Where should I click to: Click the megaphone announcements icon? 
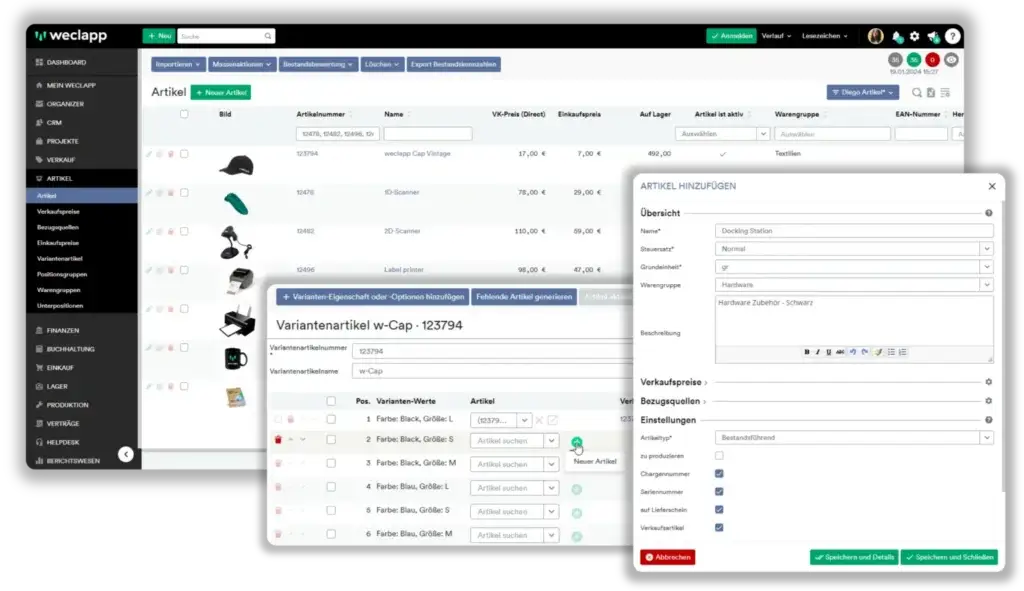pos(933,36)
